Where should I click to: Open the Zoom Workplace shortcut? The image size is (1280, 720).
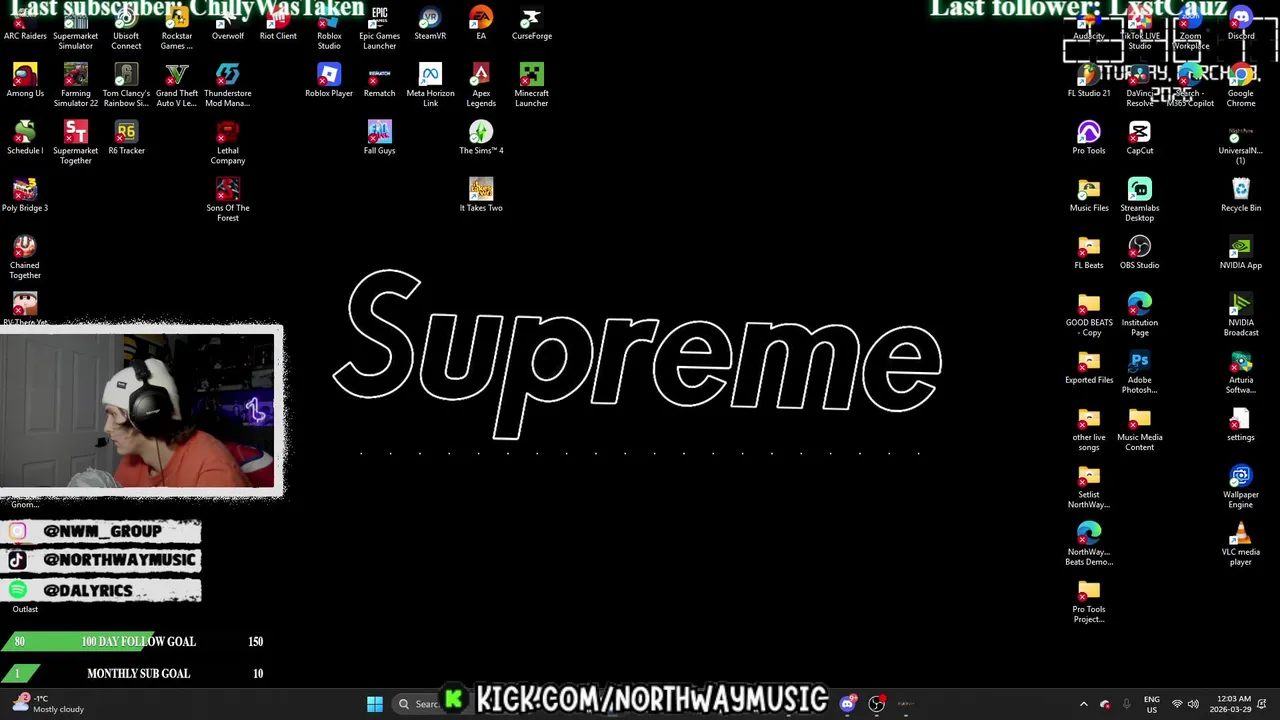pyautogui.click(x=1190, y=29)
